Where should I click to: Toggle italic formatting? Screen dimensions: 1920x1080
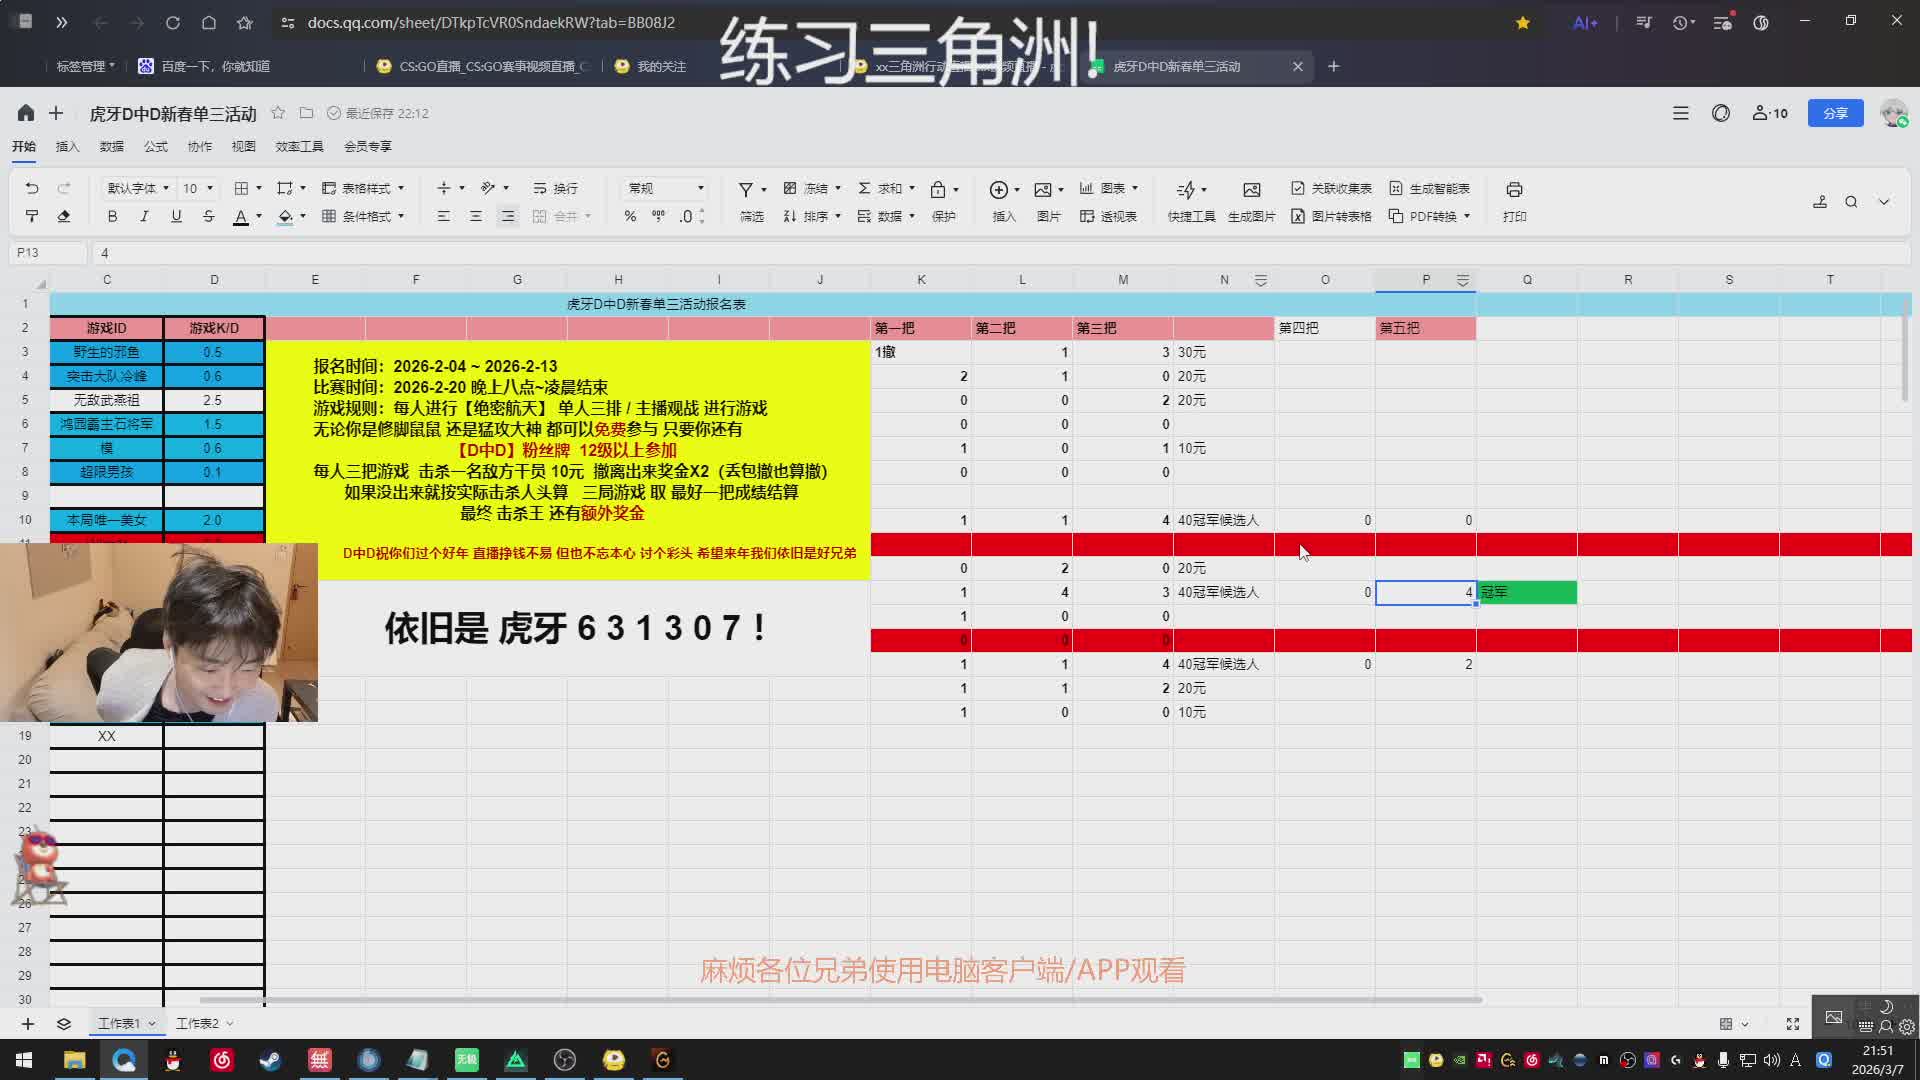click(x=144, y=216)
